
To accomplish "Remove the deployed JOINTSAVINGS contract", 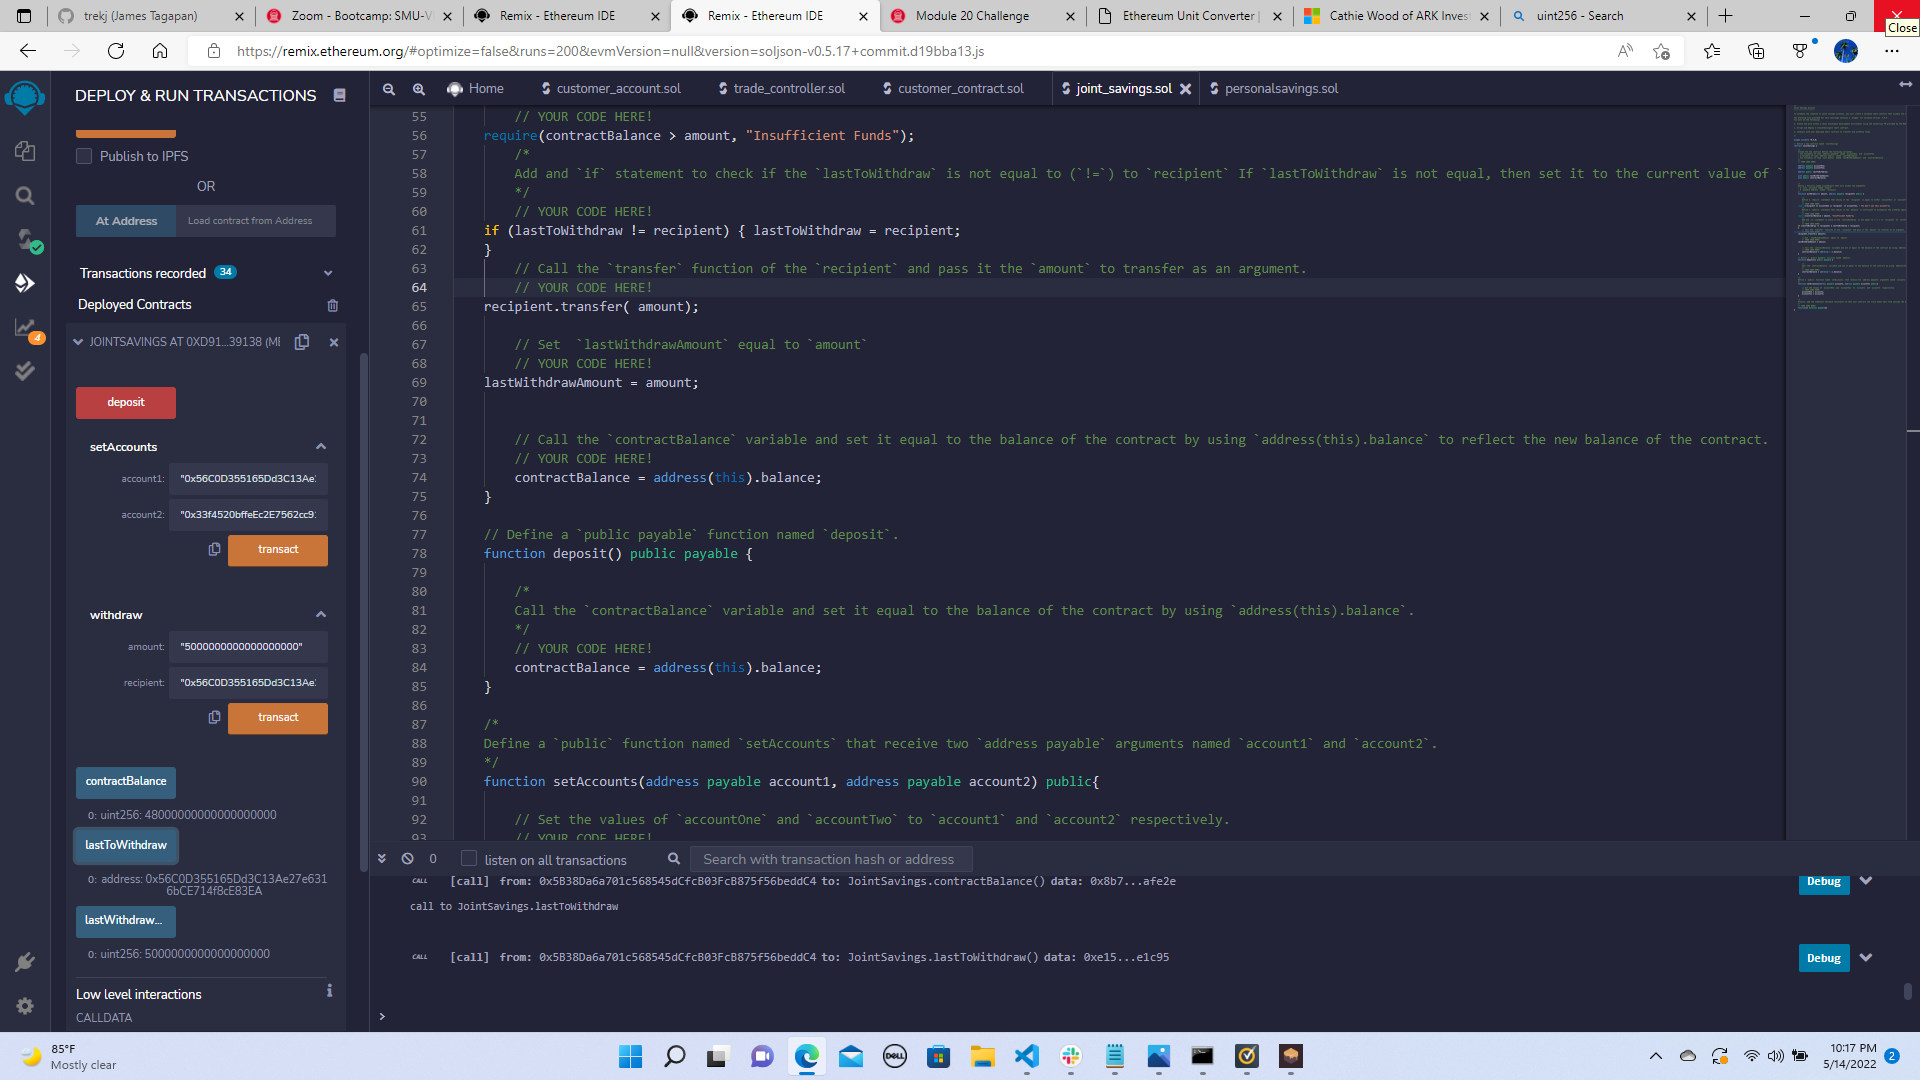I will click(334, 342).
